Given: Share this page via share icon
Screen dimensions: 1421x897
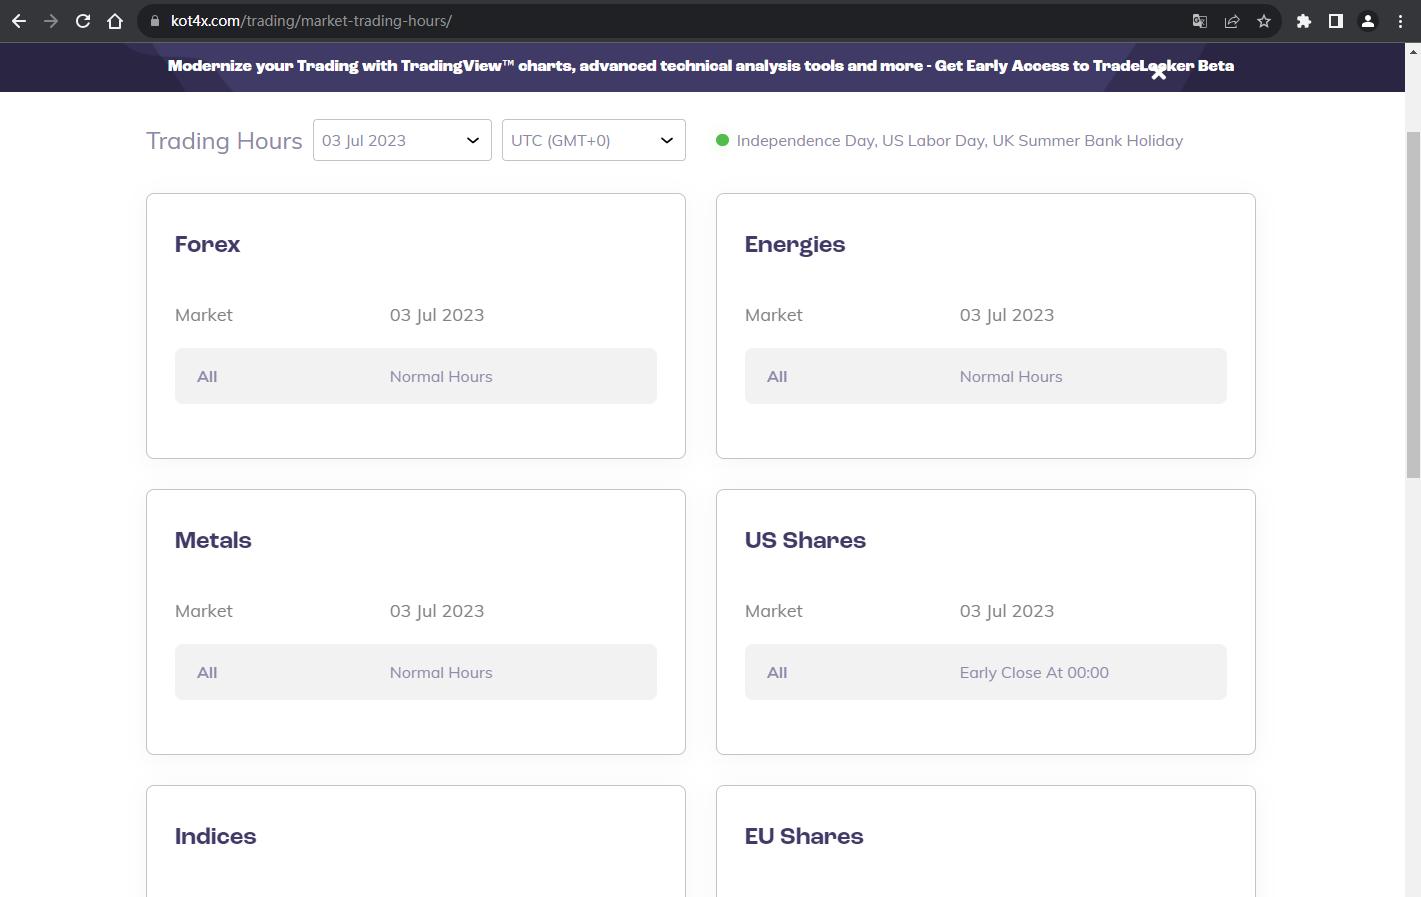Looking at the screenshot, I should tap(1232, 21).
